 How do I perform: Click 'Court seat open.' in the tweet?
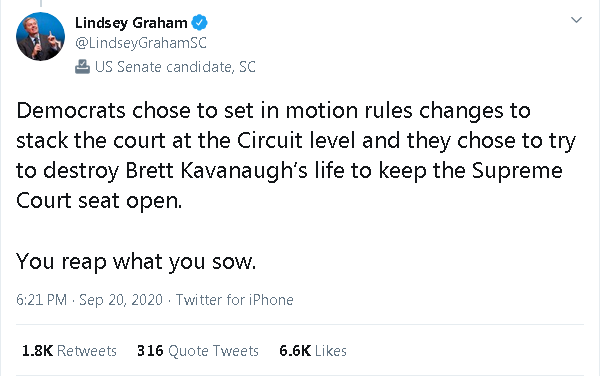point(99,201)
